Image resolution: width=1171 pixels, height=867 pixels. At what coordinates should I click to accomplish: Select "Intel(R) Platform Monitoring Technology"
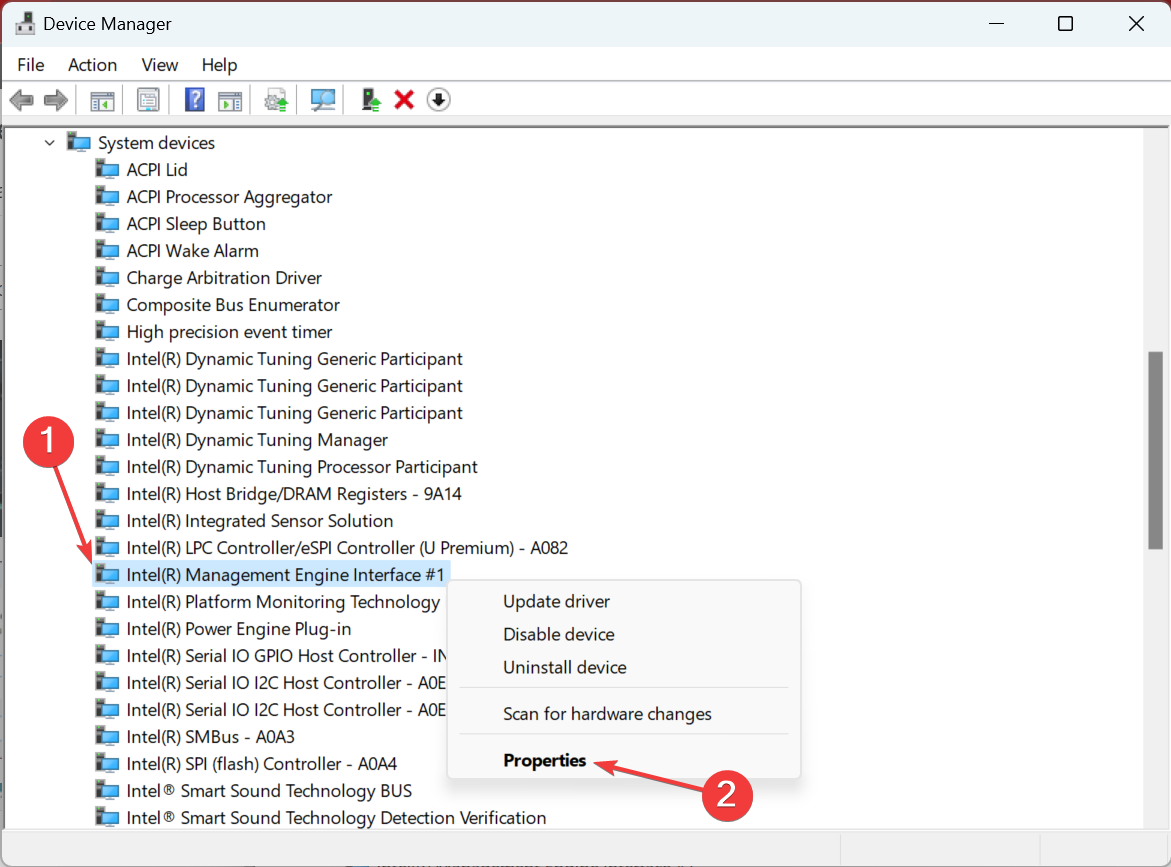coord(283,602)
